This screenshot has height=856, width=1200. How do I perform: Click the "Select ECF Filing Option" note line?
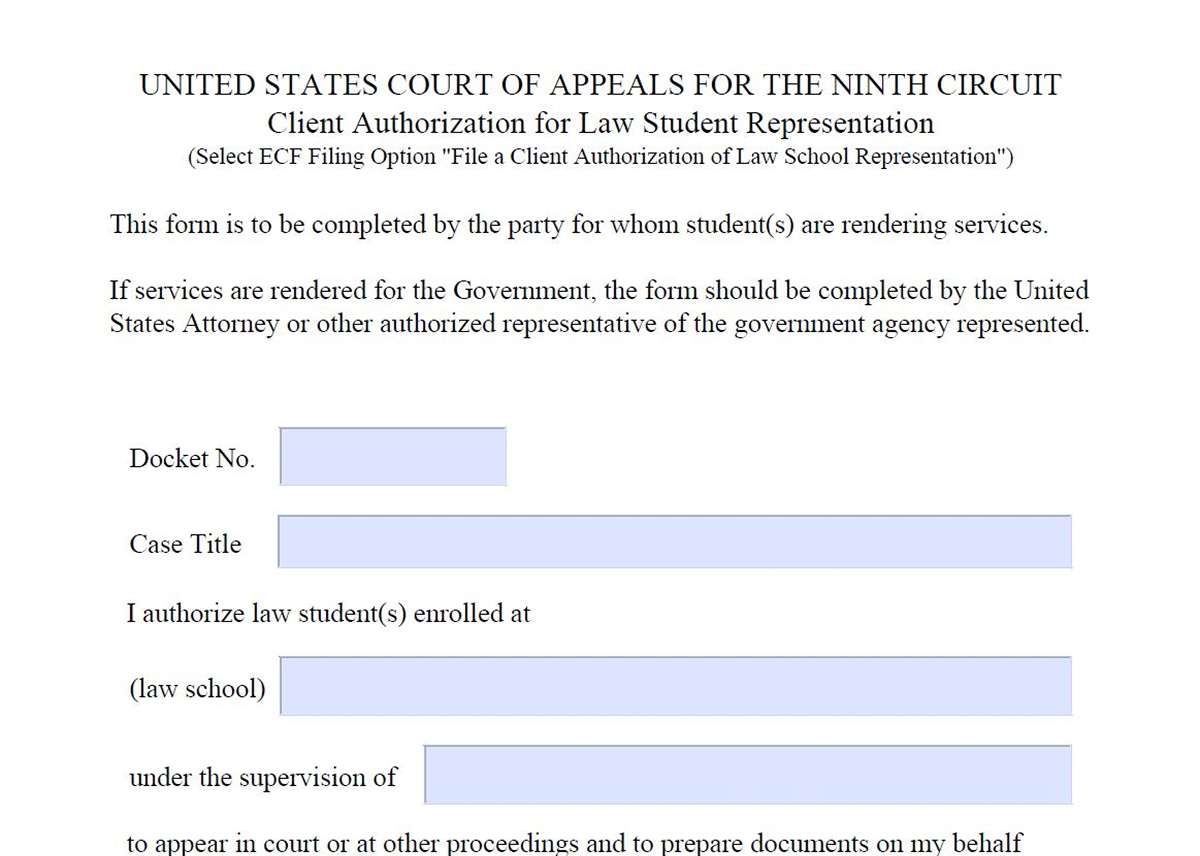click(600, 158)
